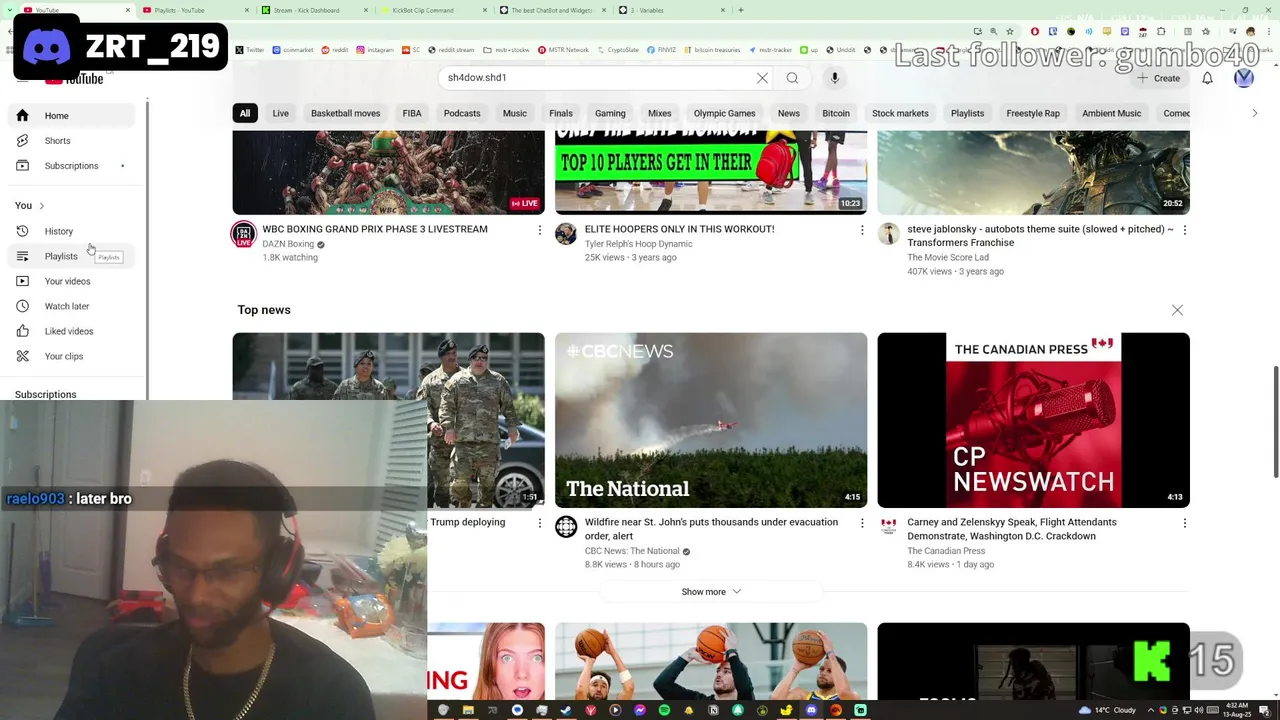The image size is (1280, 720).
Task: Open more options for steve jablonsky video
Action: pyautogui.click(x=1185, y=230)
